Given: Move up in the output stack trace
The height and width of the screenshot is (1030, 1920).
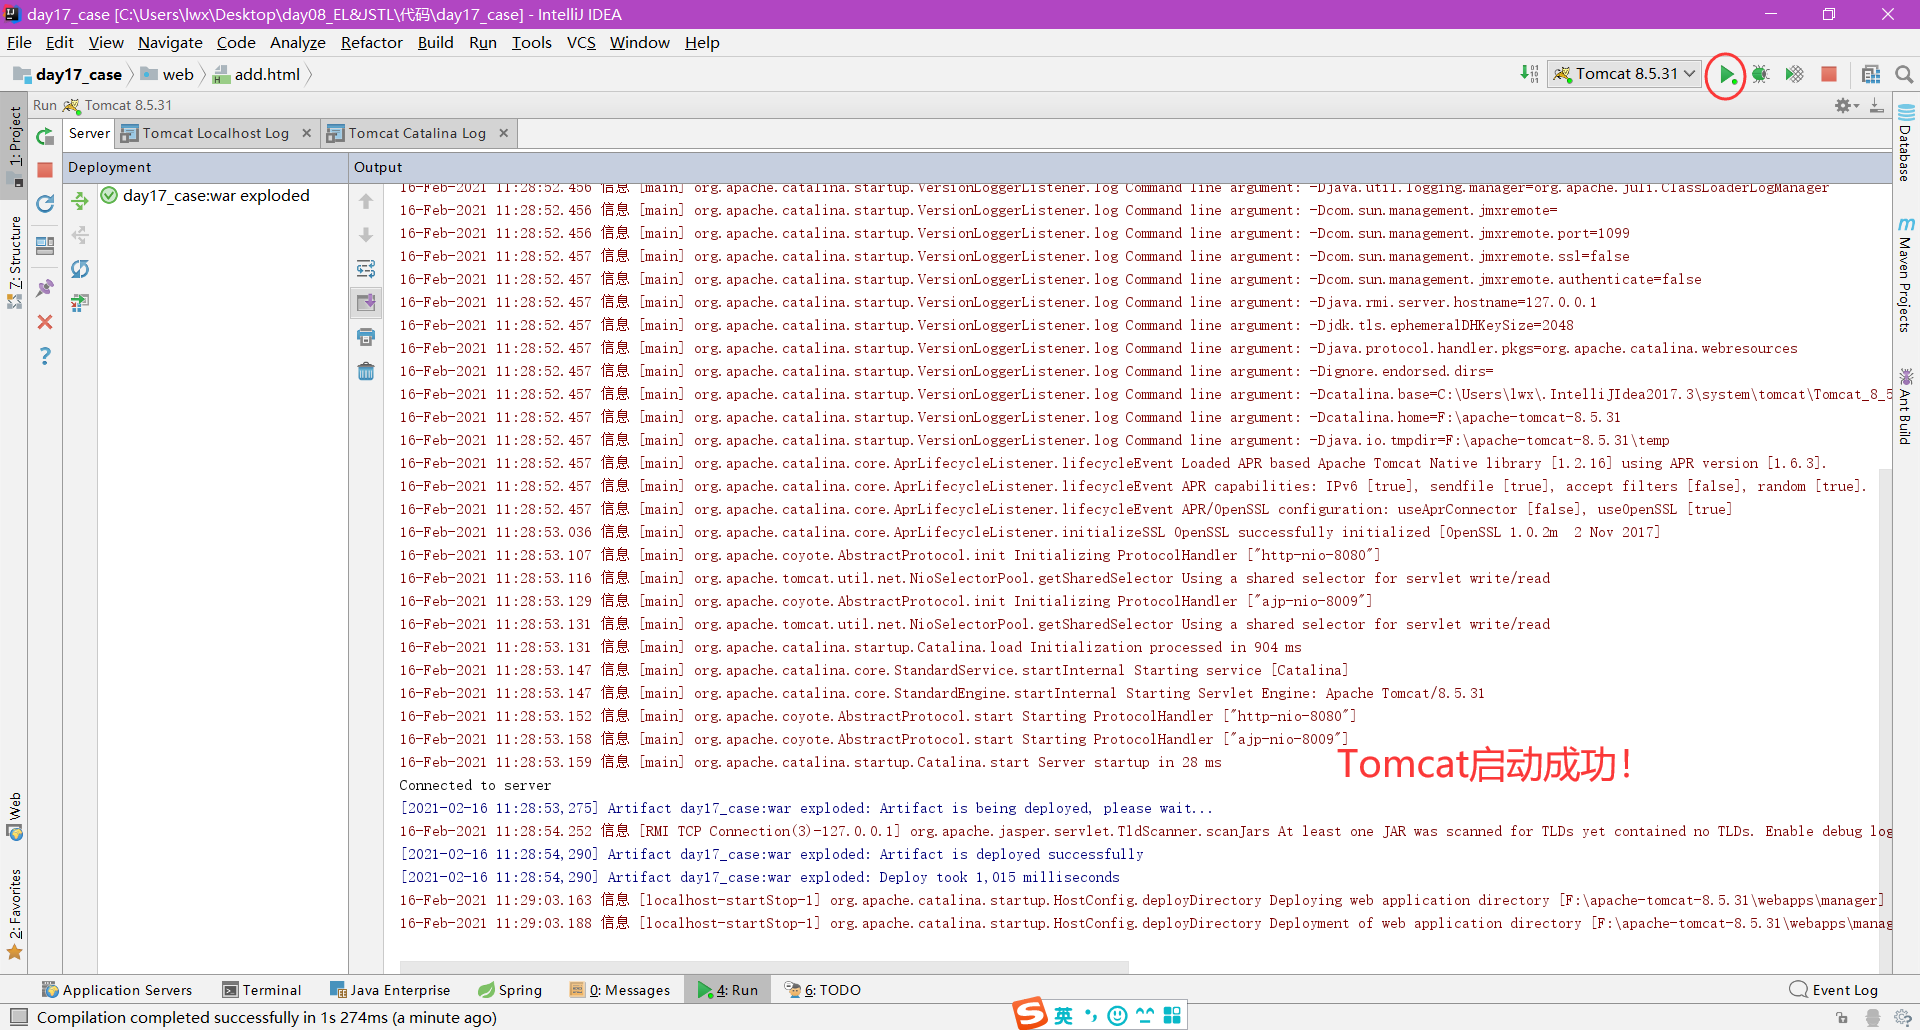Looking at the screenshot, I should [x=366, y=201].
